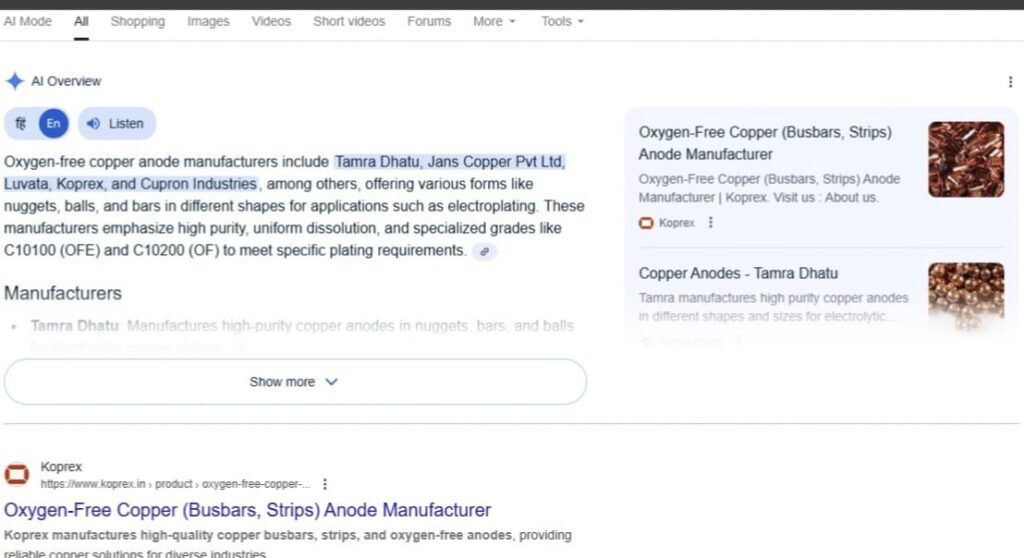Open the Tools dropdown

[x=562, y=21]
